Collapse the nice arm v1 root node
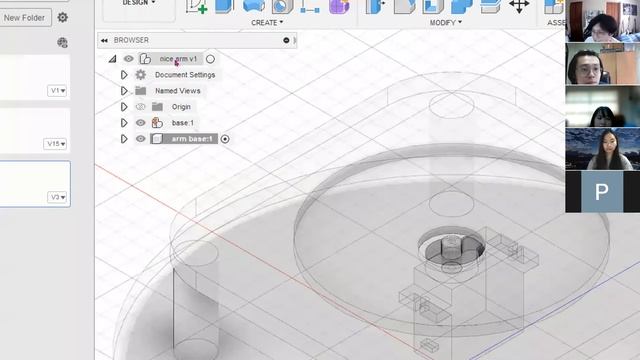Screen dimensions: 640x360 (x=112, y=59)
